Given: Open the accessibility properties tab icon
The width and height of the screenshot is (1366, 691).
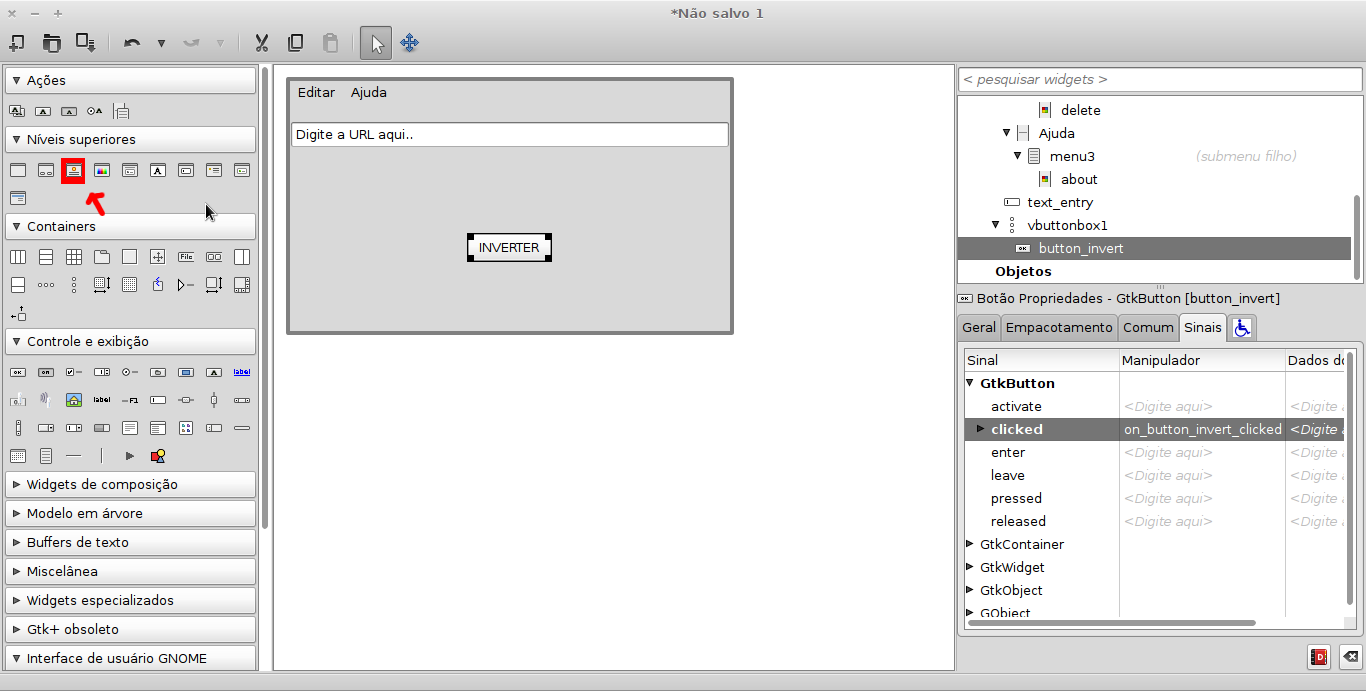Looking at the screenshot, I should 1242,327.
